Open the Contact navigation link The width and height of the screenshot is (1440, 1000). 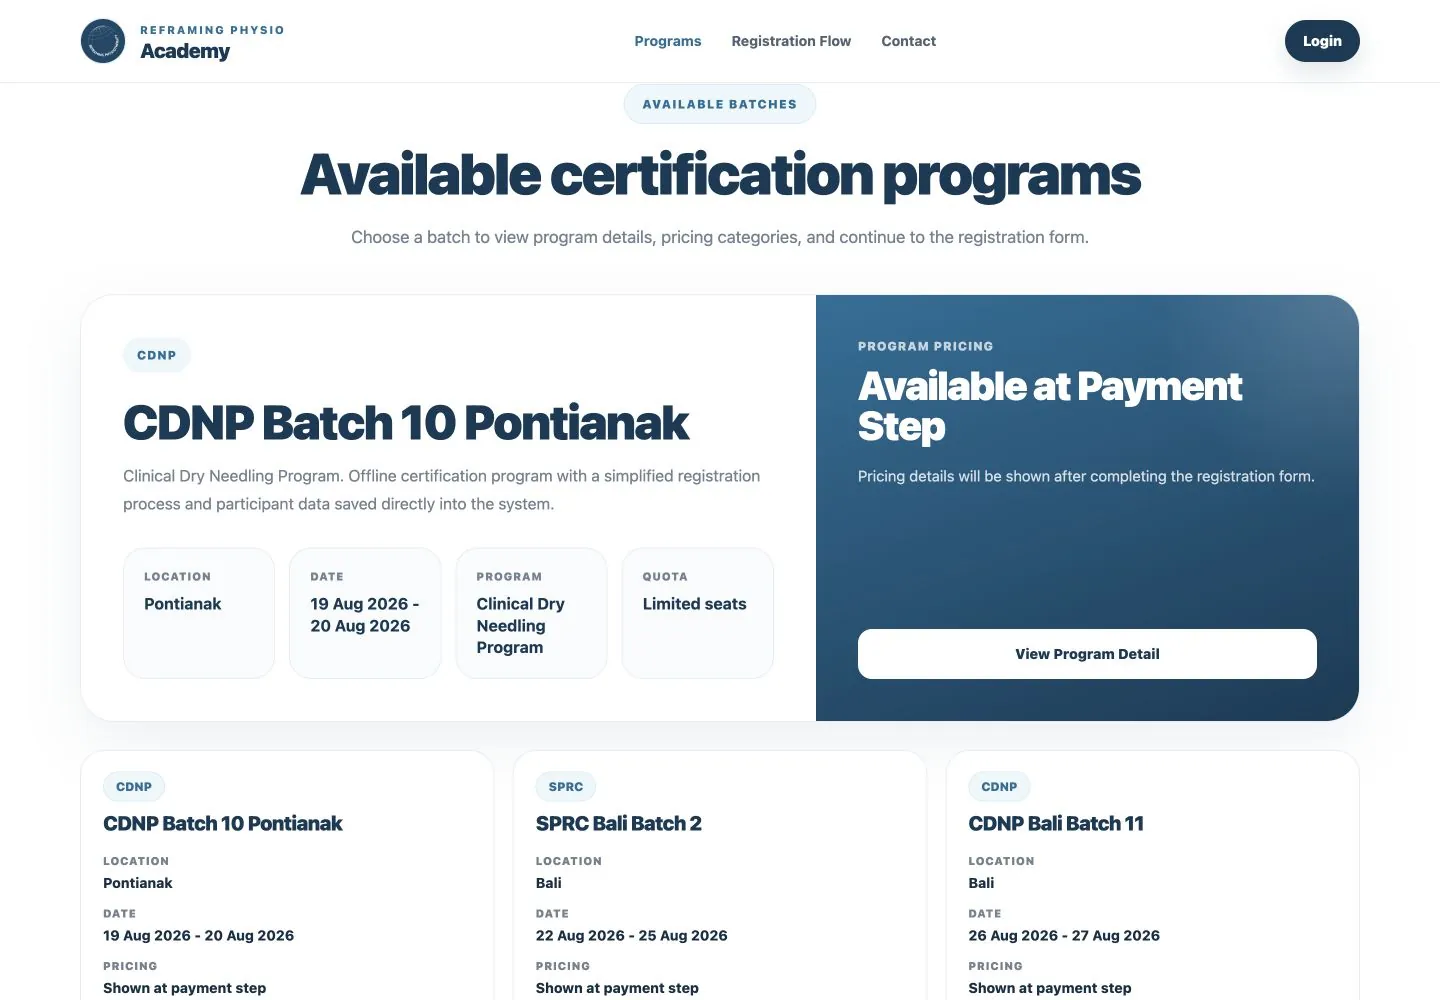click(x=909, y=41)
